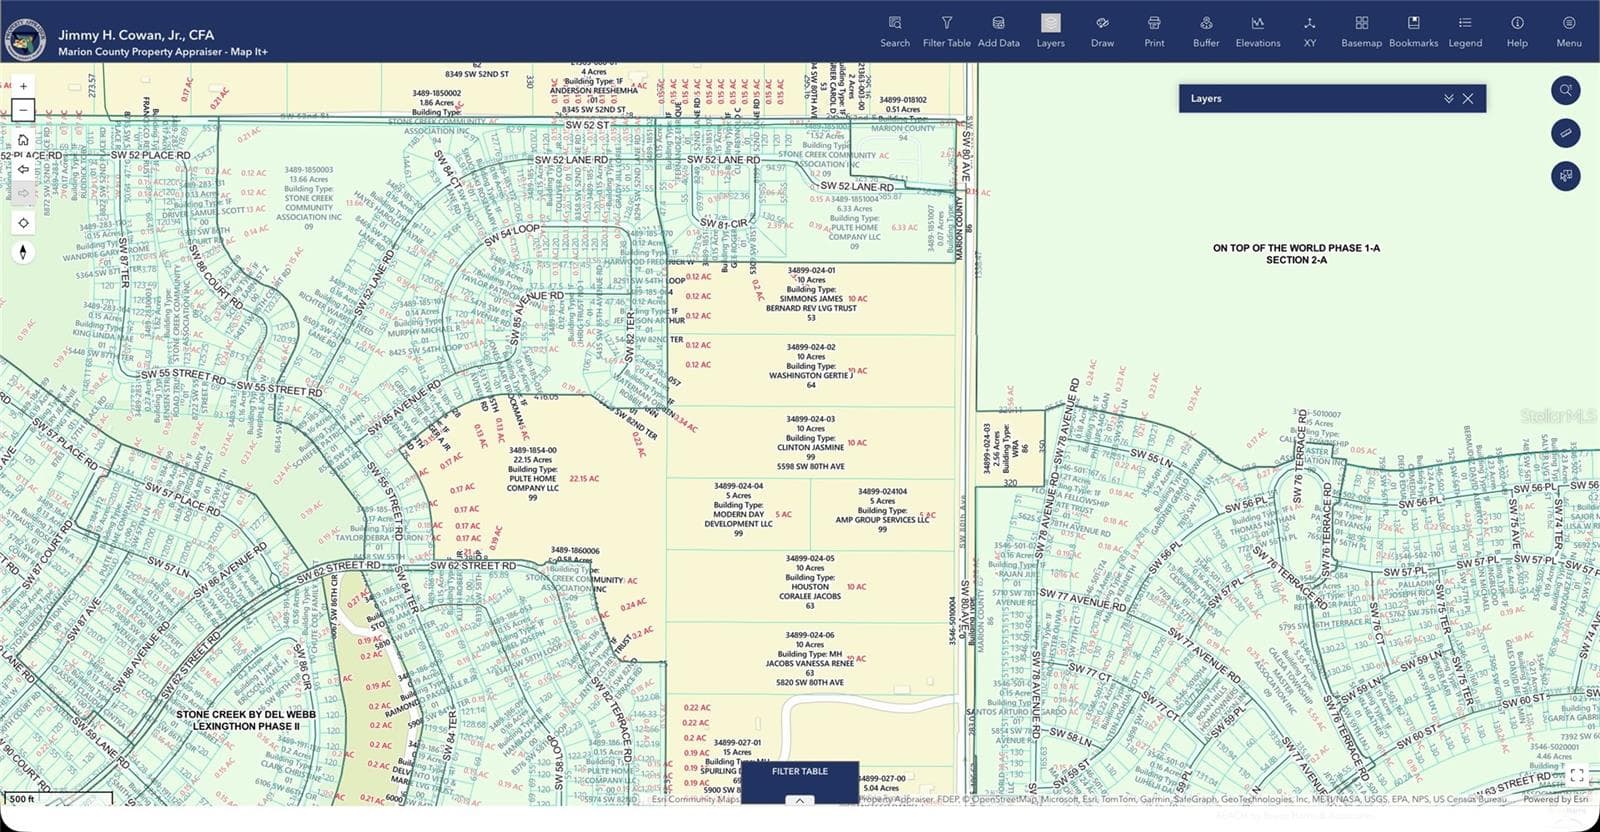Open the Search tool in top toolbar
1600x832 pixels.
(x=895, y=31)
